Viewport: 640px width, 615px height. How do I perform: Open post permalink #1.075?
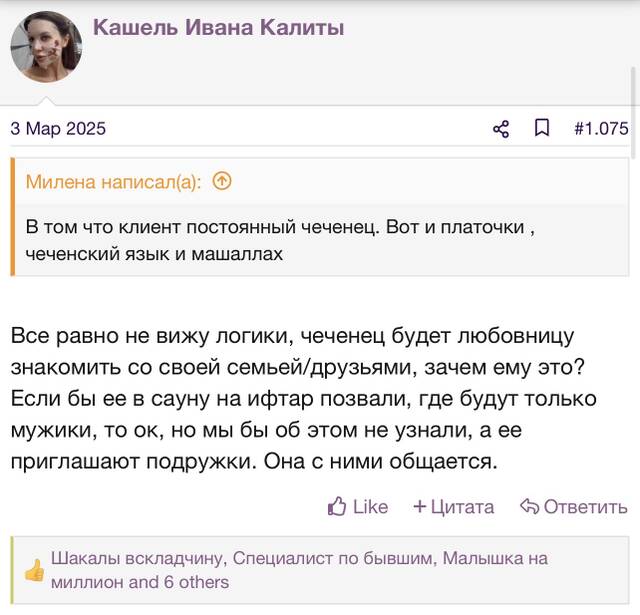click(601, 129)
